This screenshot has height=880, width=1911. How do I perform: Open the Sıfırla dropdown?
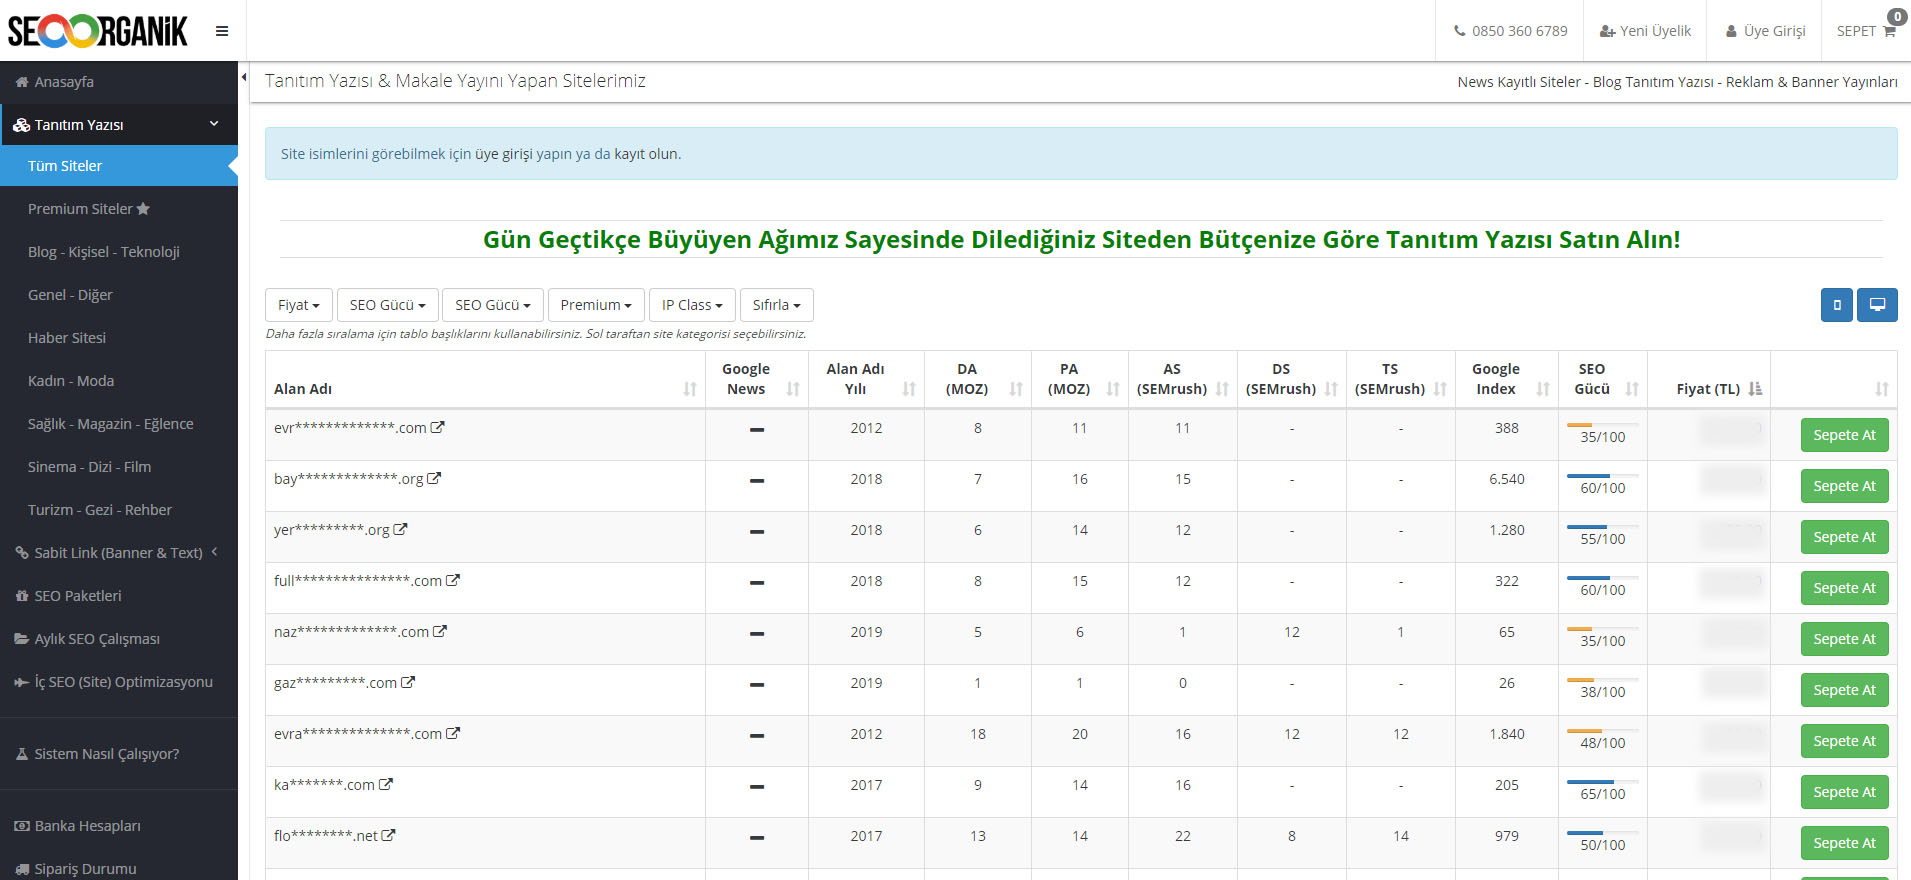click(777, 305)
